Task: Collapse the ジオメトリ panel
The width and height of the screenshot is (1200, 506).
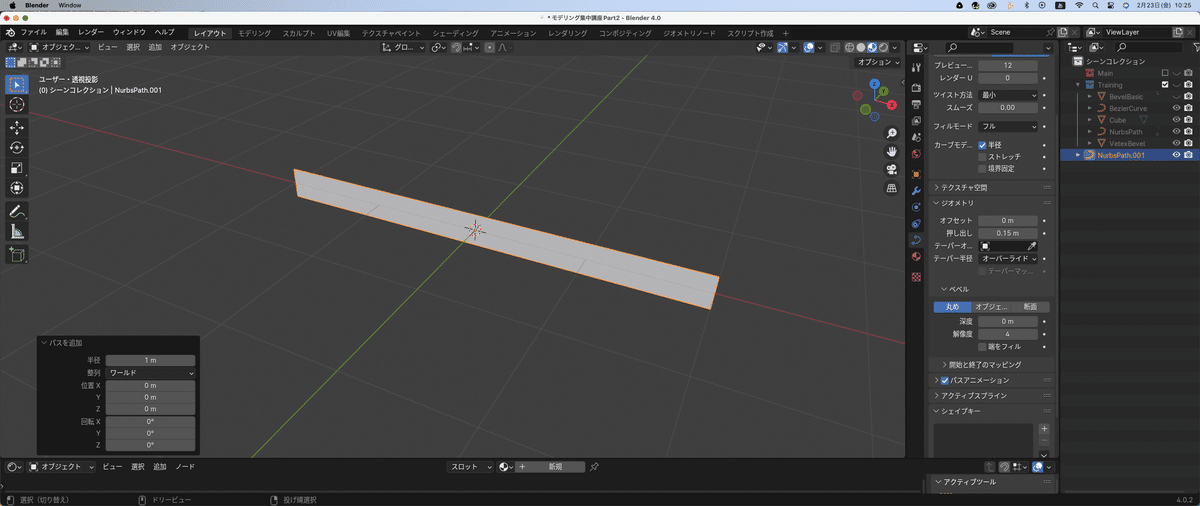Action: pyautogui.click(x=991, y=203)
